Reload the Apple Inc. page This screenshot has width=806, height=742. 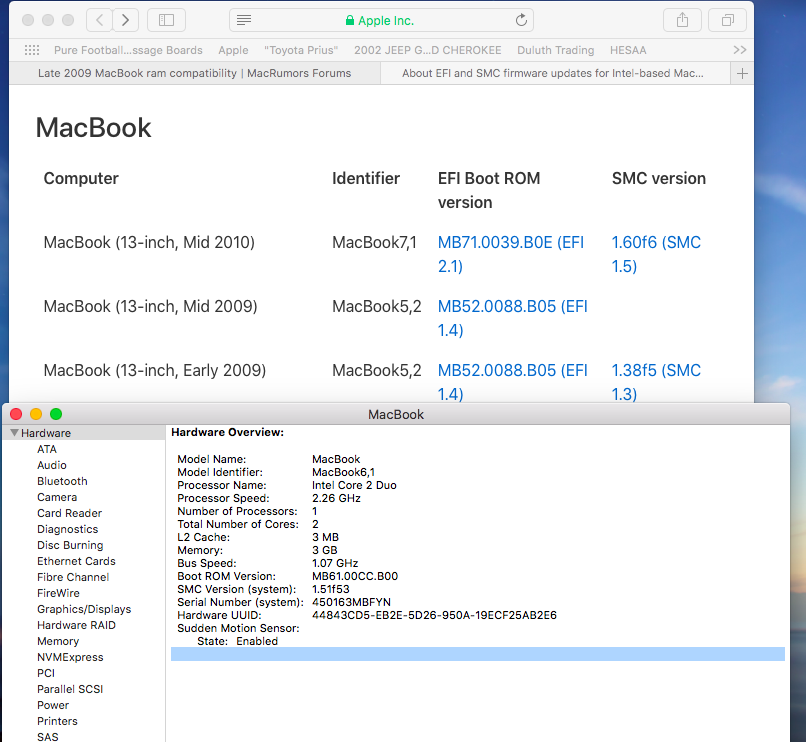point(521,20)
